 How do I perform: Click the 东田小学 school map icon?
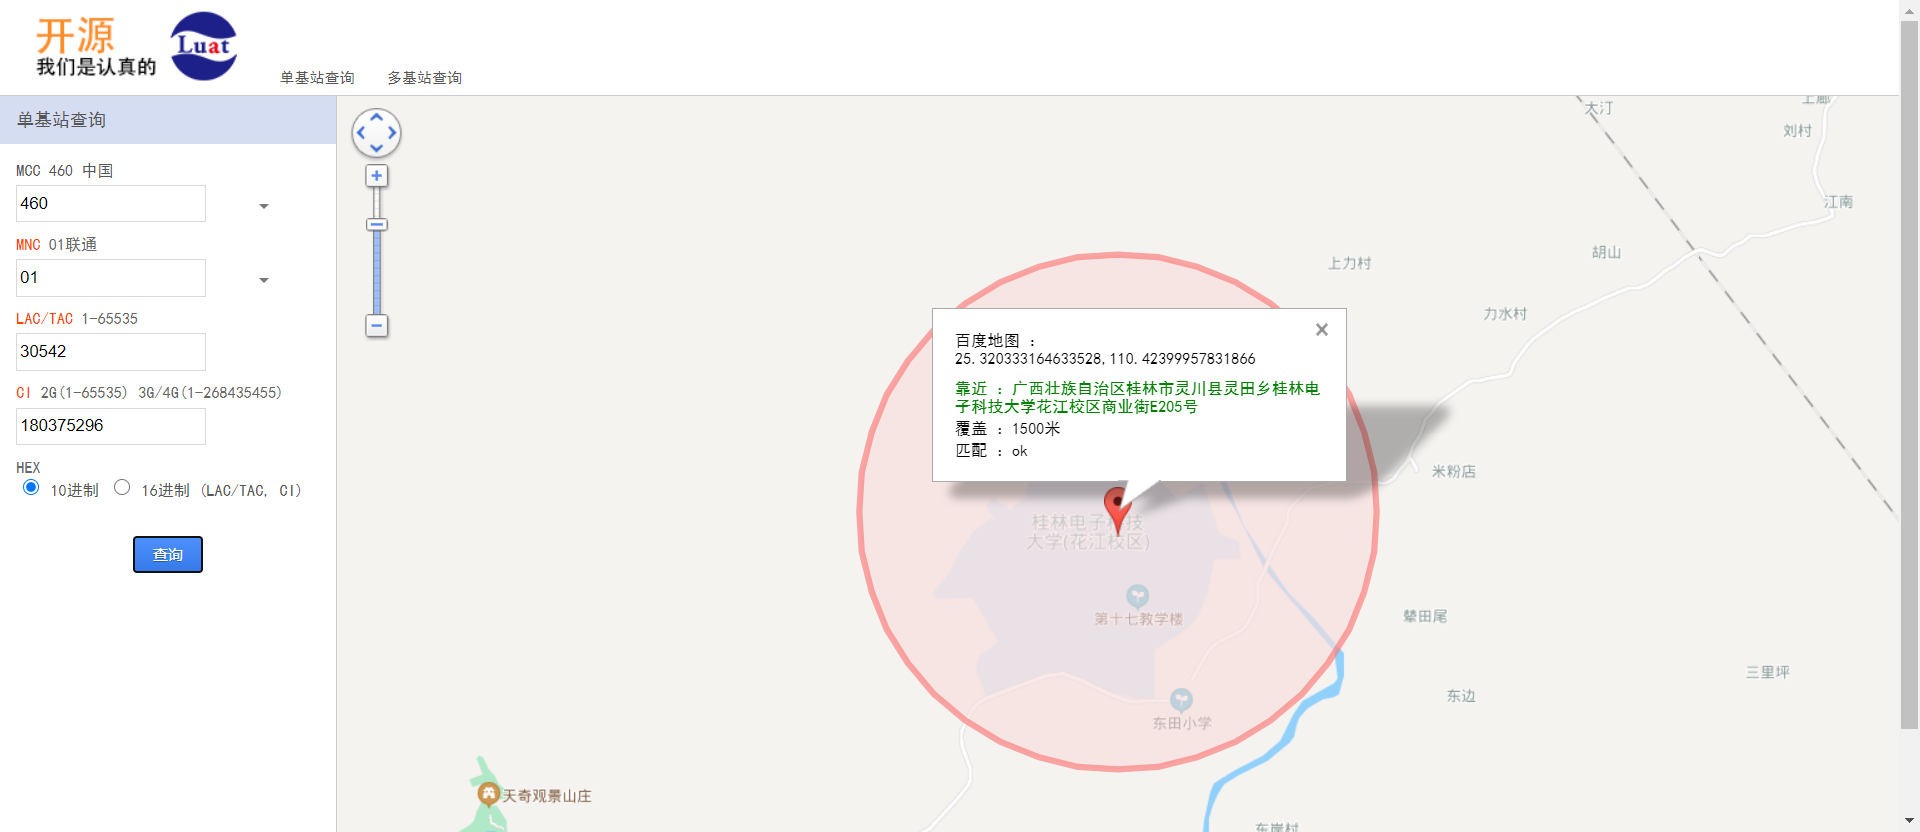click(1181, 699)
